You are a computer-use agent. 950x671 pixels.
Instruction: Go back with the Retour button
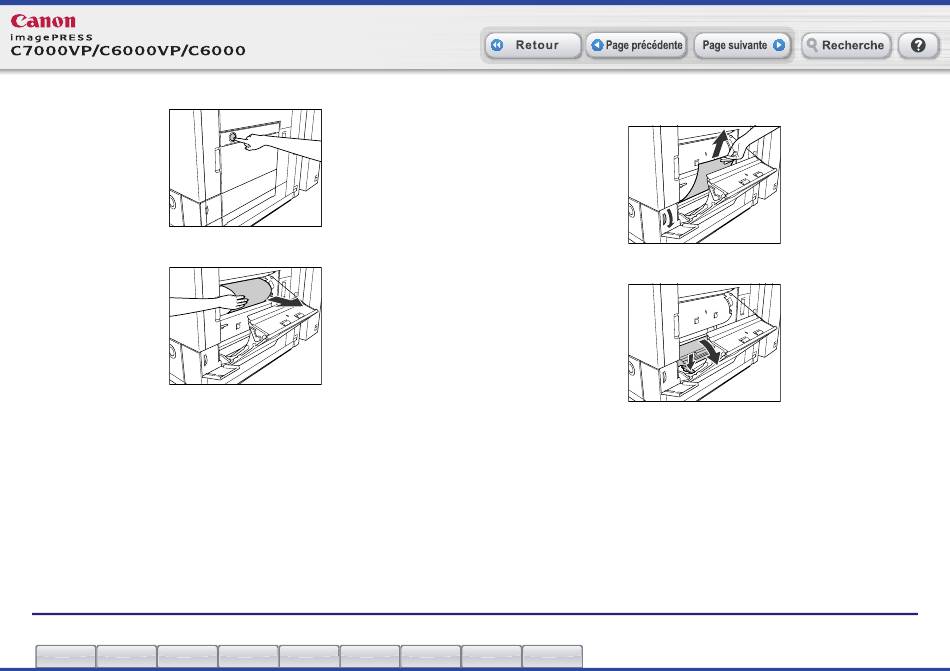pyautogui.click(x=533, y=45)
